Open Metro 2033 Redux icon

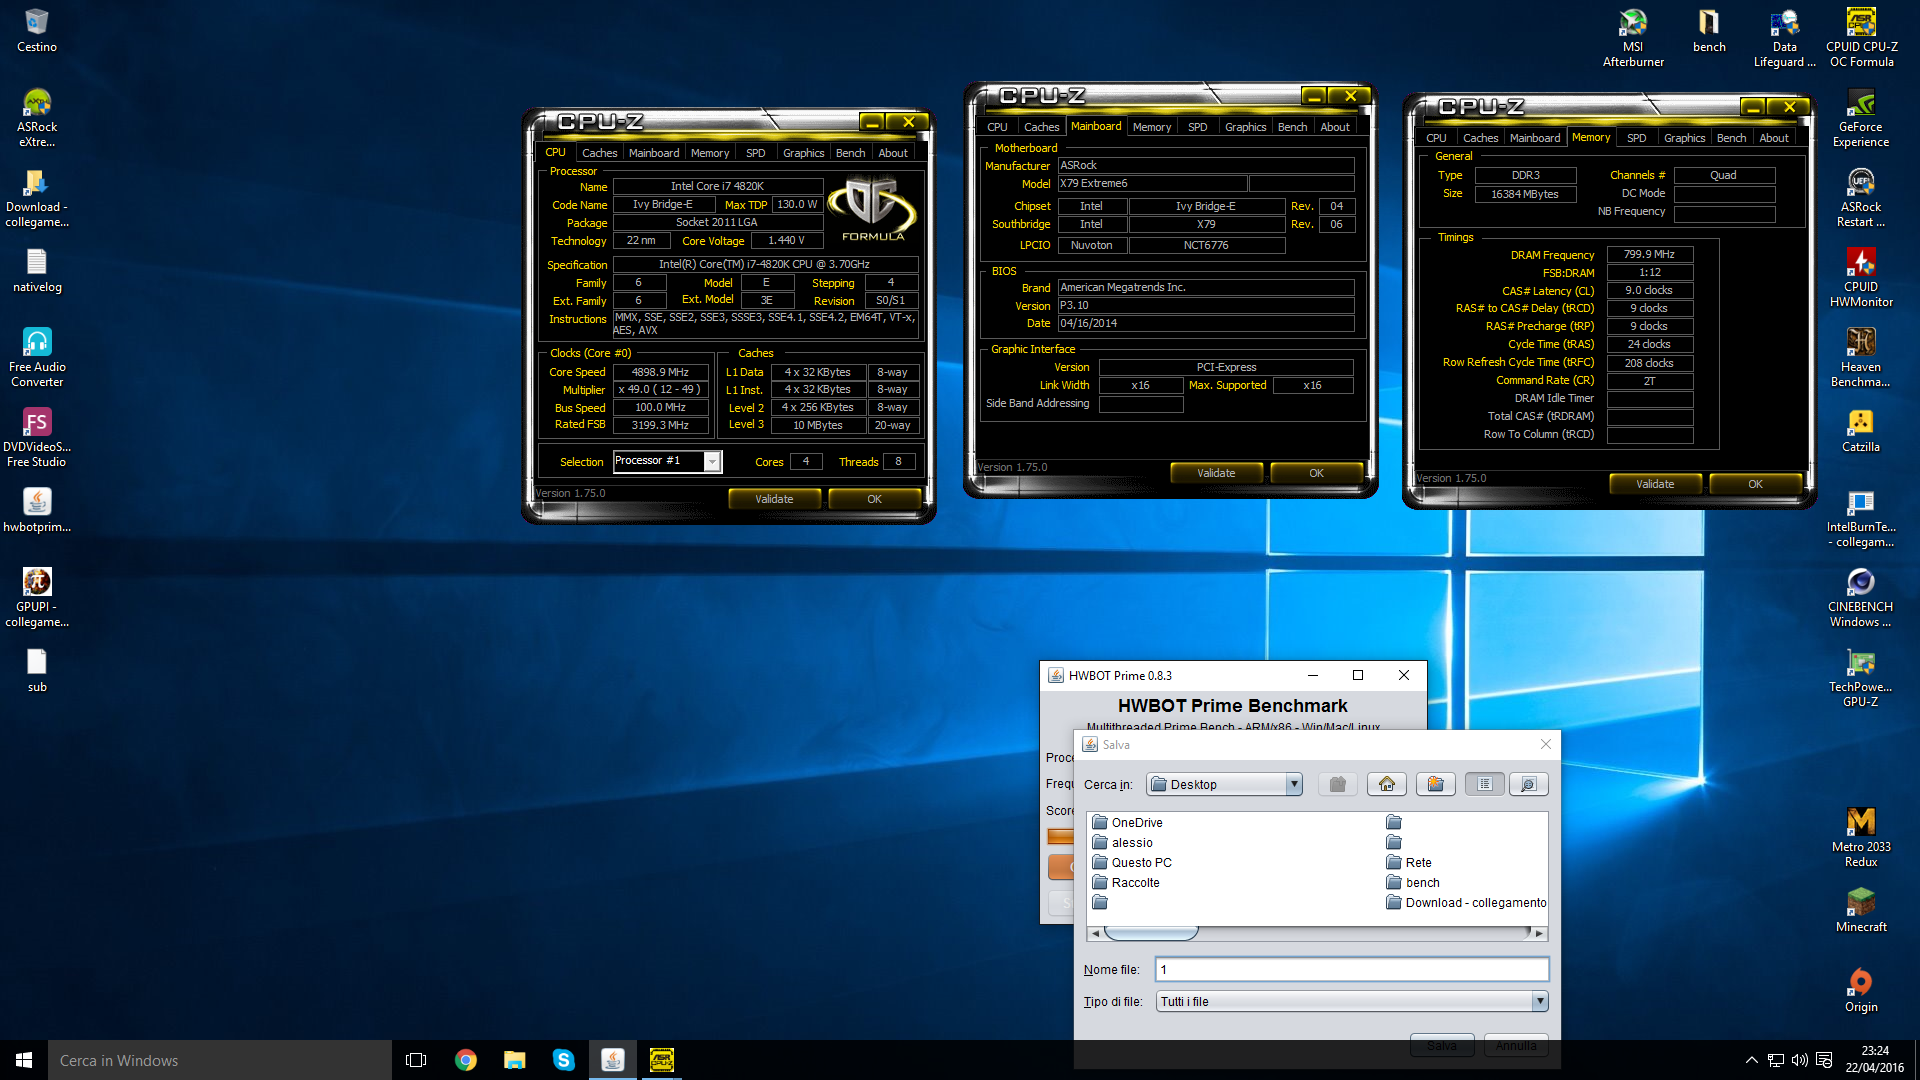tap(1861, 838)
